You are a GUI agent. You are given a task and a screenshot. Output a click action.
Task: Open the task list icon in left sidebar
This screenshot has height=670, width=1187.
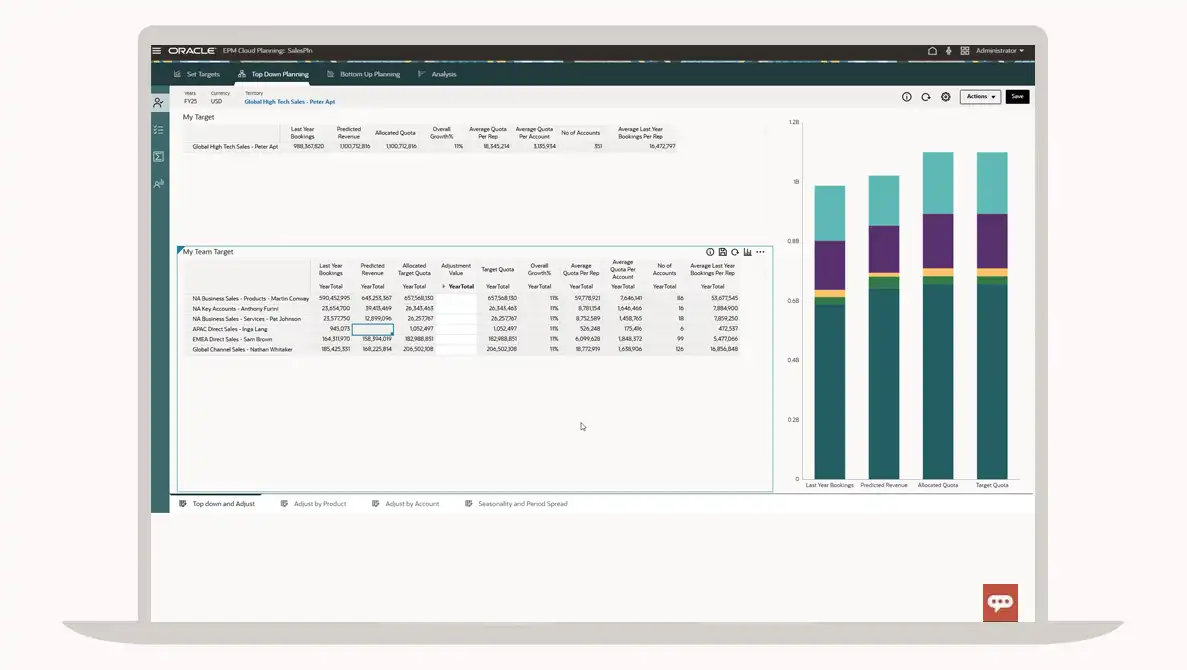158,130
